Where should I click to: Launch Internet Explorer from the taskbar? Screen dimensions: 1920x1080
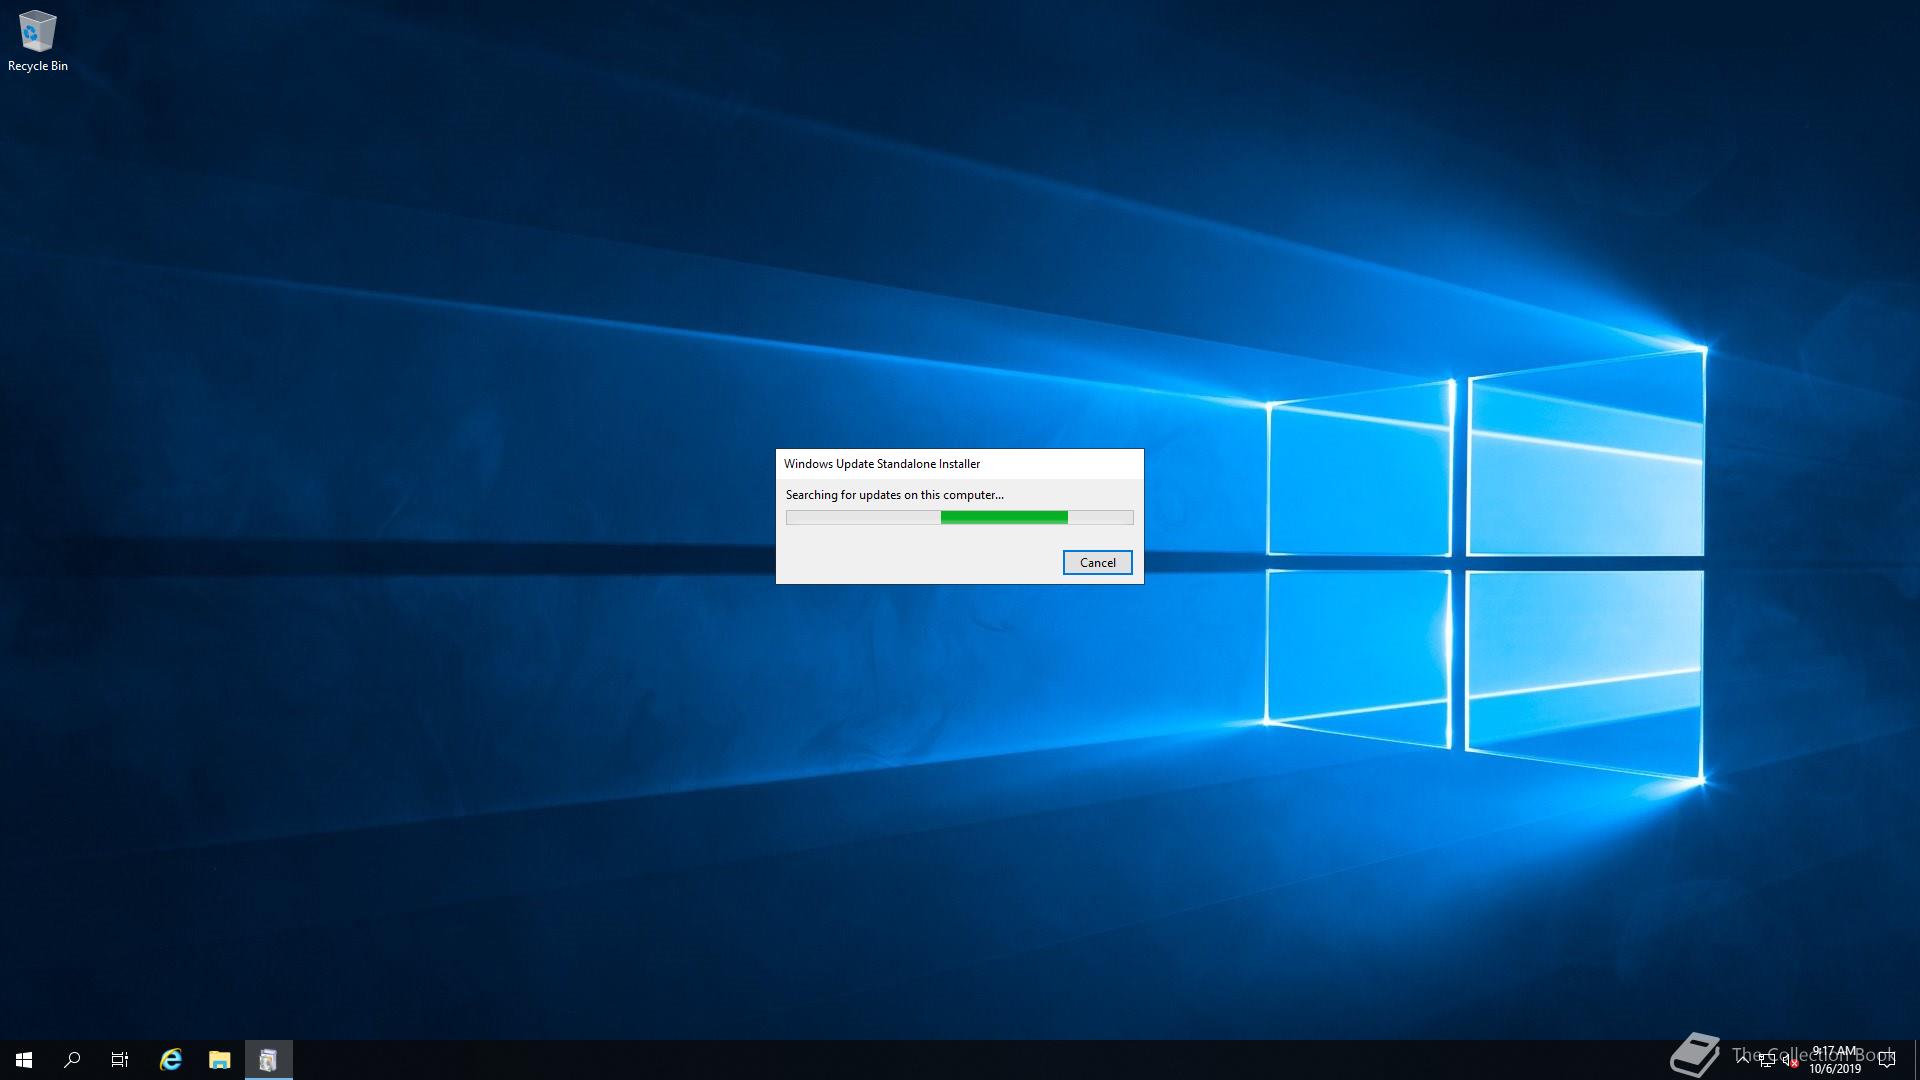pyautogui.click(x=171, y=1060)
